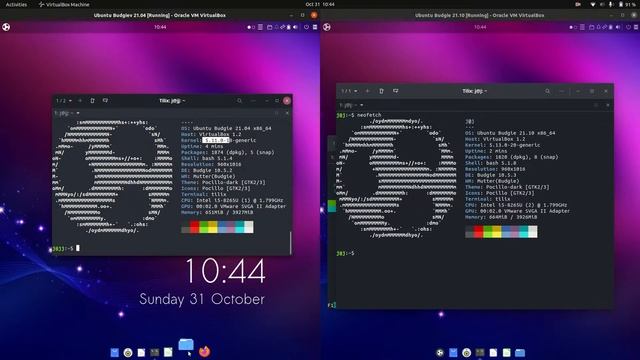Close the terminal pane in left Tilix
The height and width of the screenshot is (360, 640).
click(x=287, y=113)
